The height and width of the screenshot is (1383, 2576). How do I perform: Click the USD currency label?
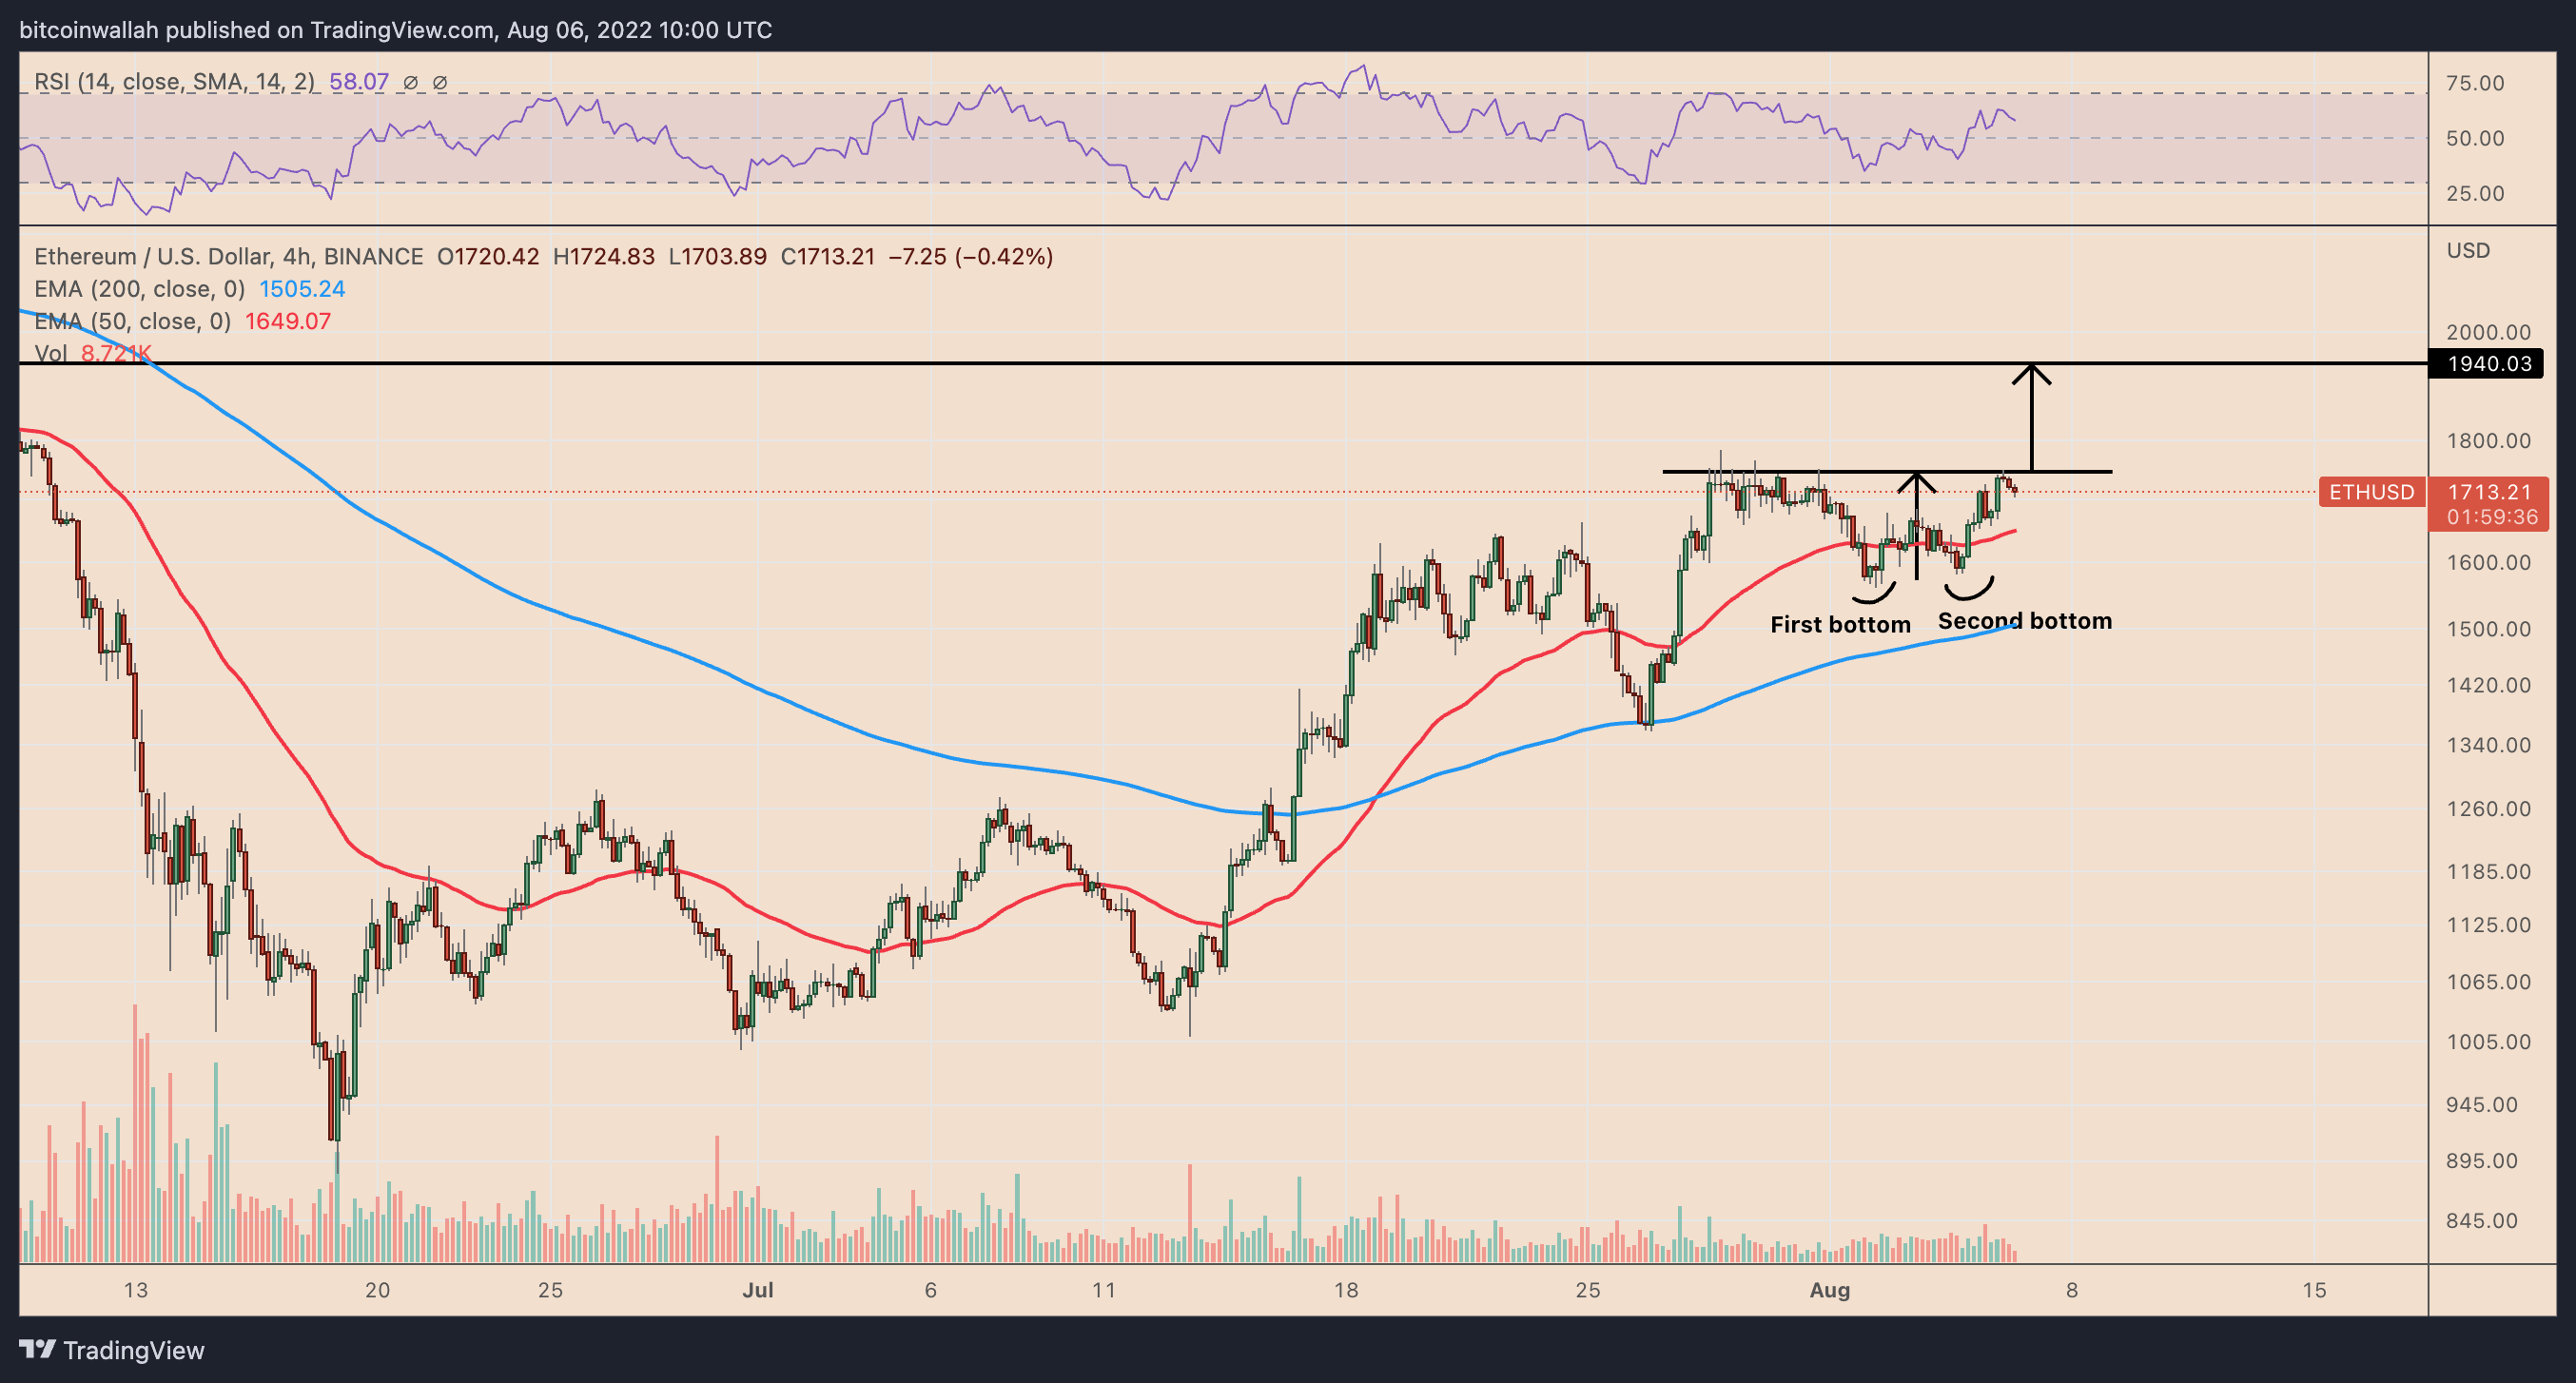click(2468, 251)
